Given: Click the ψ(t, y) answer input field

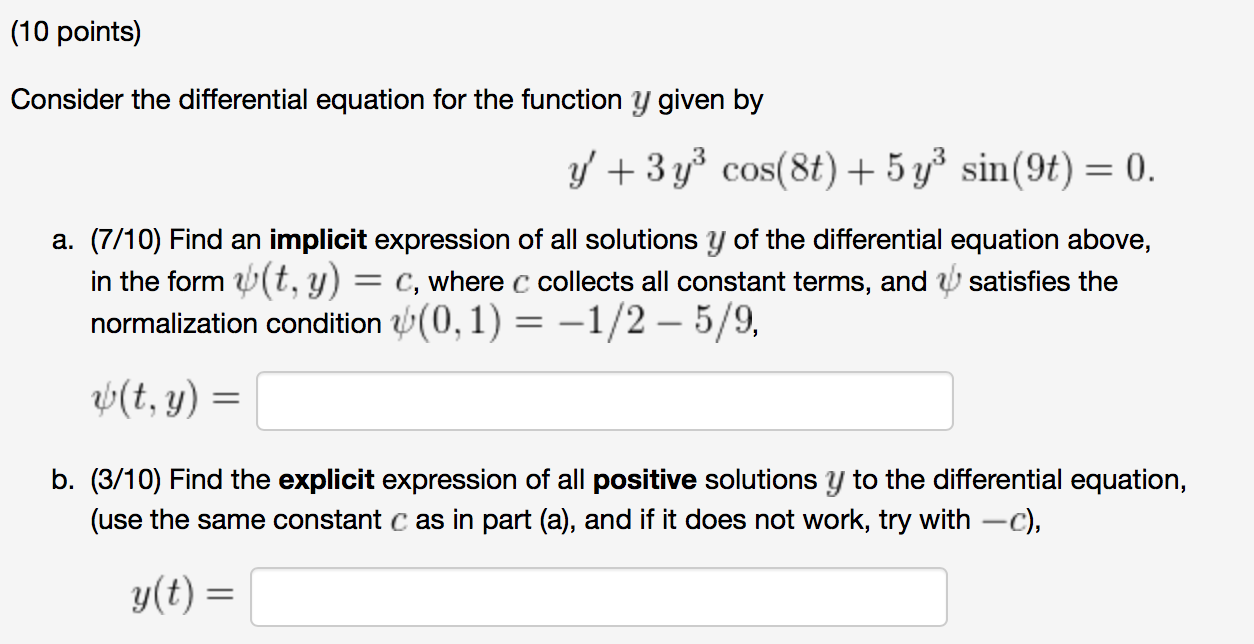Looking at the screenshot, I should 604,400.
